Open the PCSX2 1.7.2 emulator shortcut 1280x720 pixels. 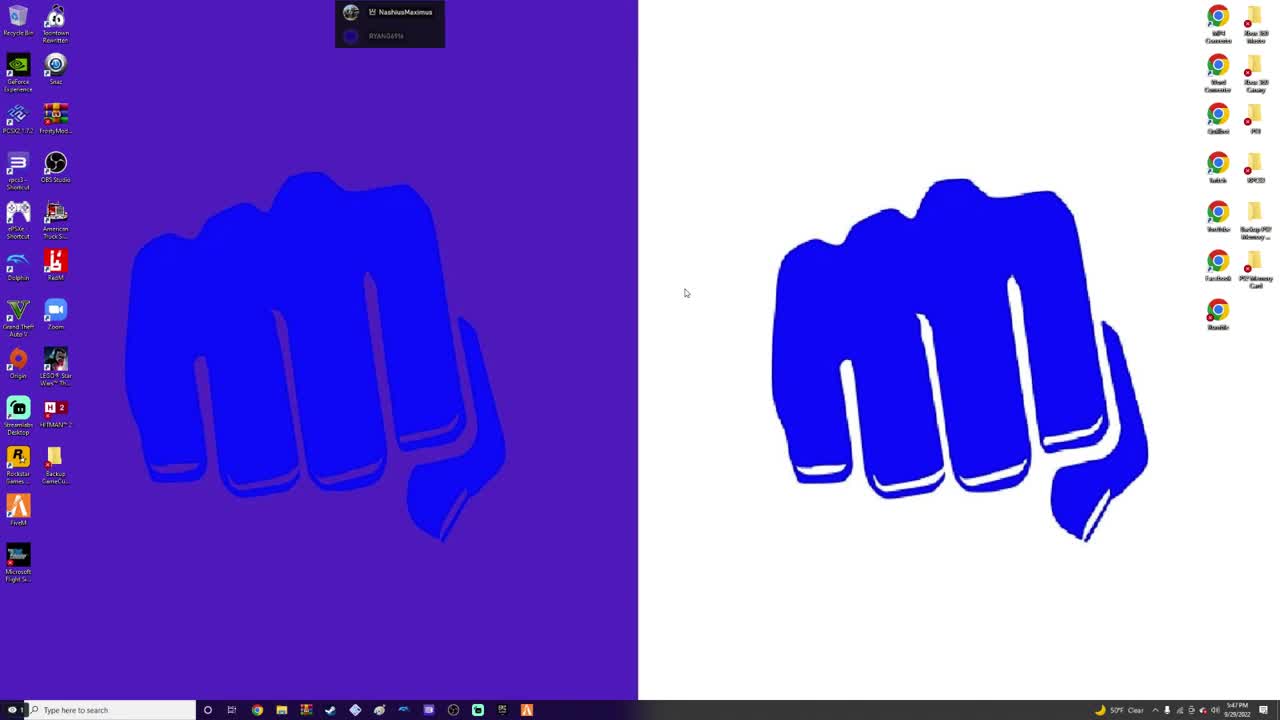(18, 119)
